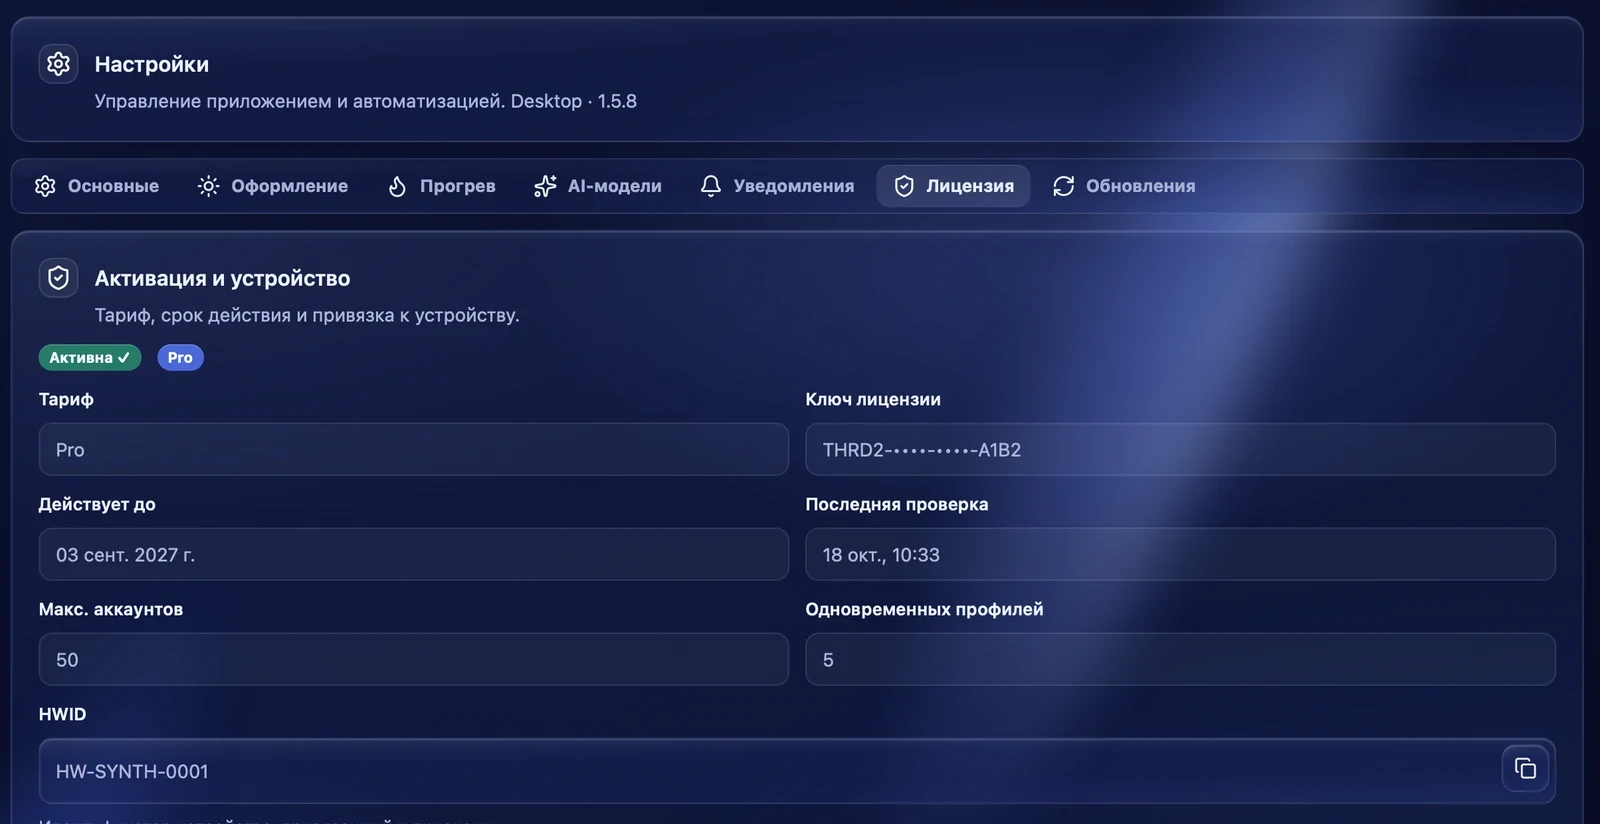Click the Тариф field showing Pro
1600x824 pixels.
pos(414,450)
